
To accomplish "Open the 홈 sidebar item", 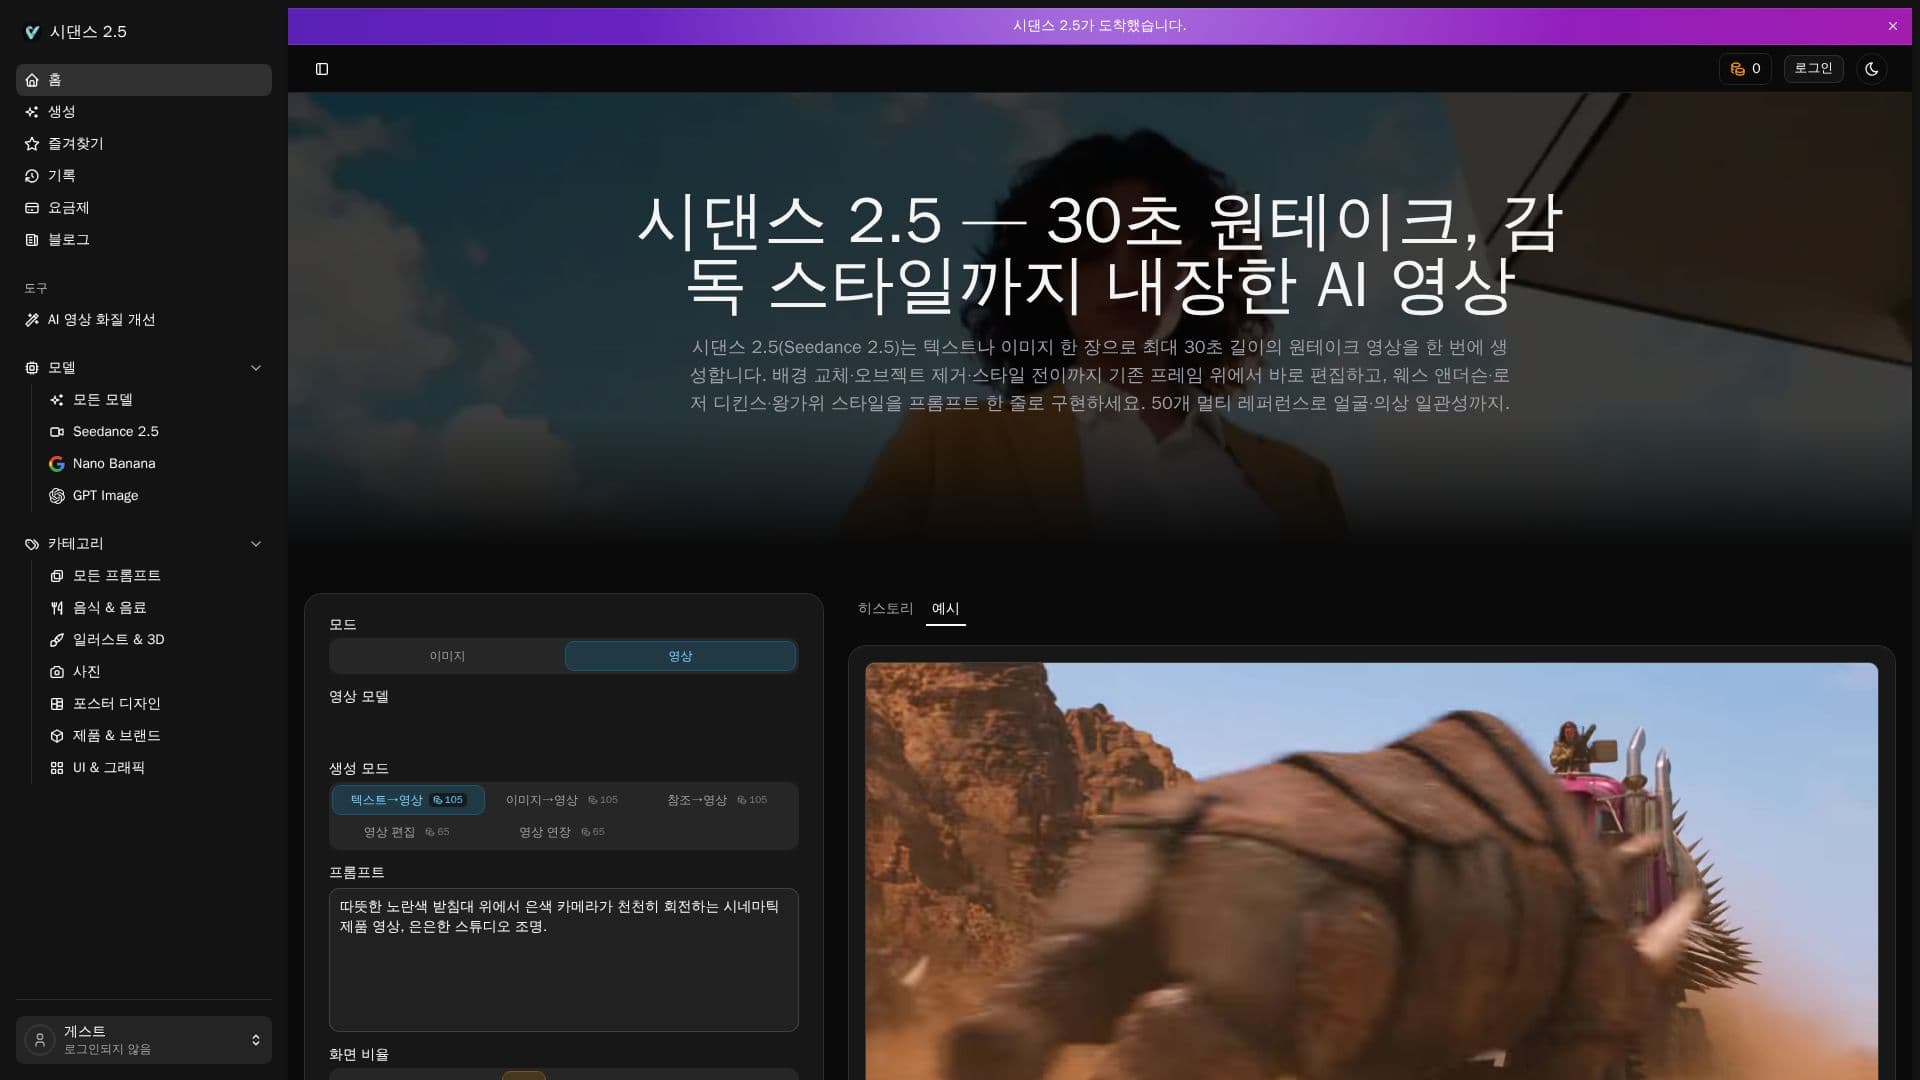I will pos(144,80).
